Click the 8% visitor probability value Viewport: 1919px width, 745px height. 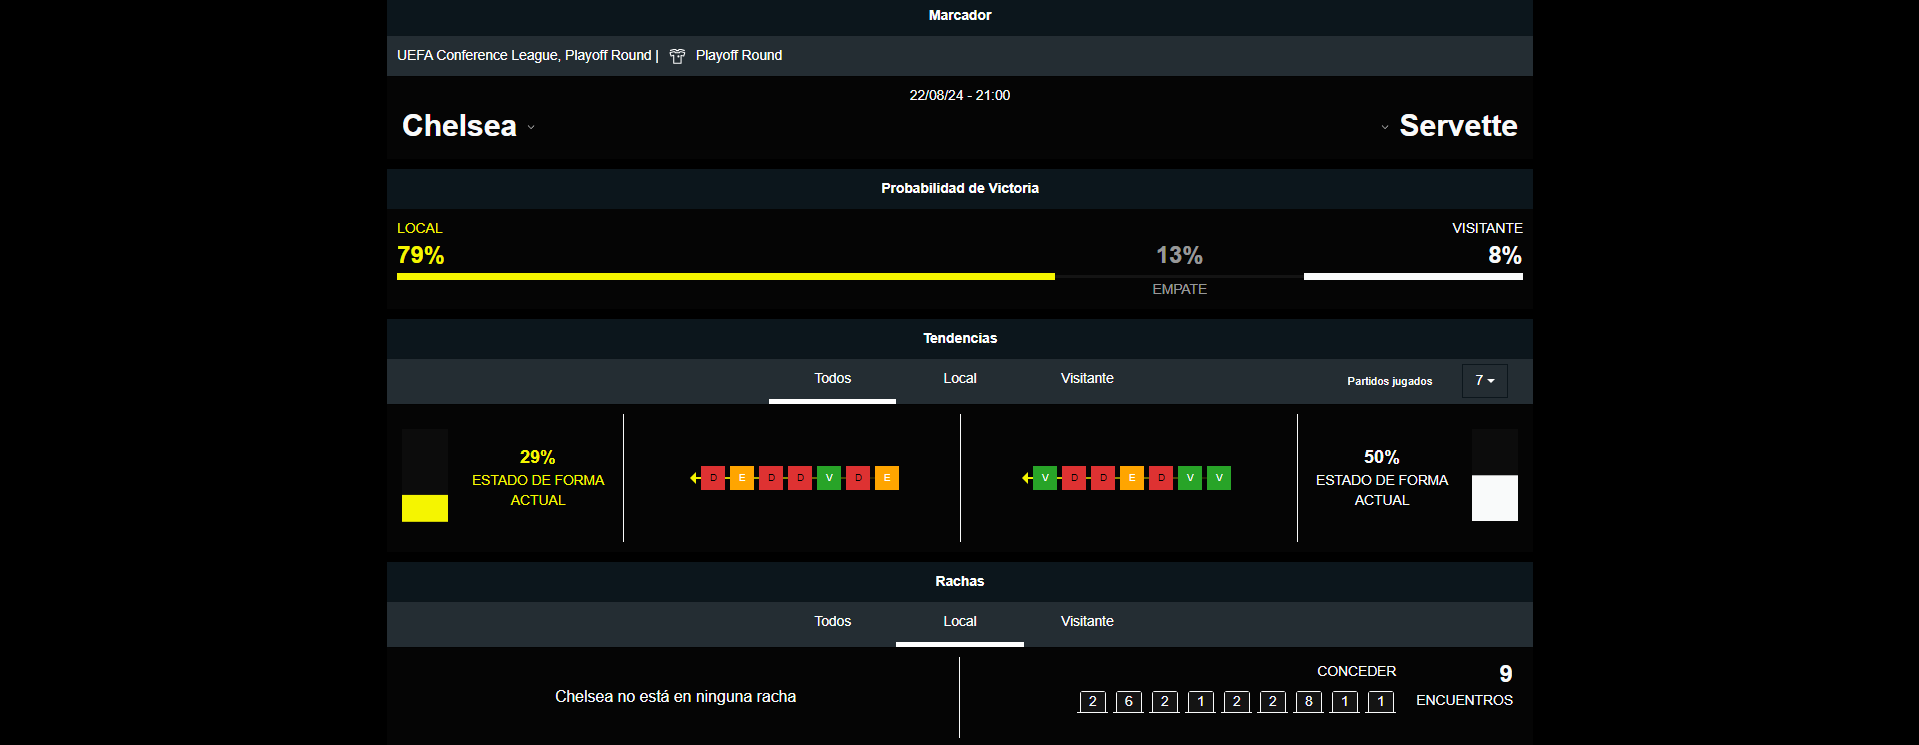1505,255
